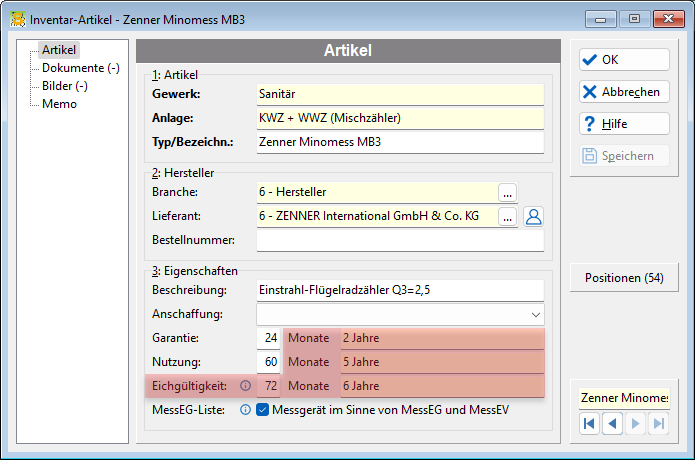Click the empty Bestellnummer field
This screenshot has height=460, width=695.
(400, 240)
